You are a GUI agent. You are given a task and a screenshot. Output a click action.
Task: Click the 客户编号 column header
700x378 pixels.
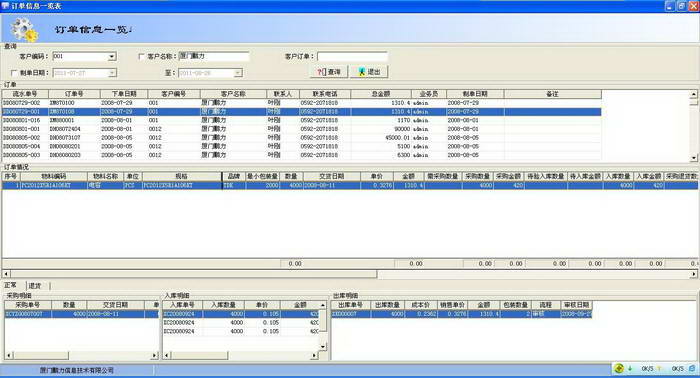pos(174,94)
